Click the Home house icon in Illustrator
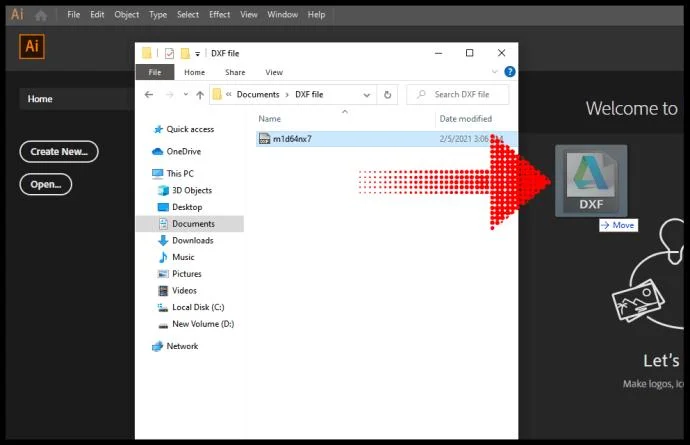 point(41,16)
